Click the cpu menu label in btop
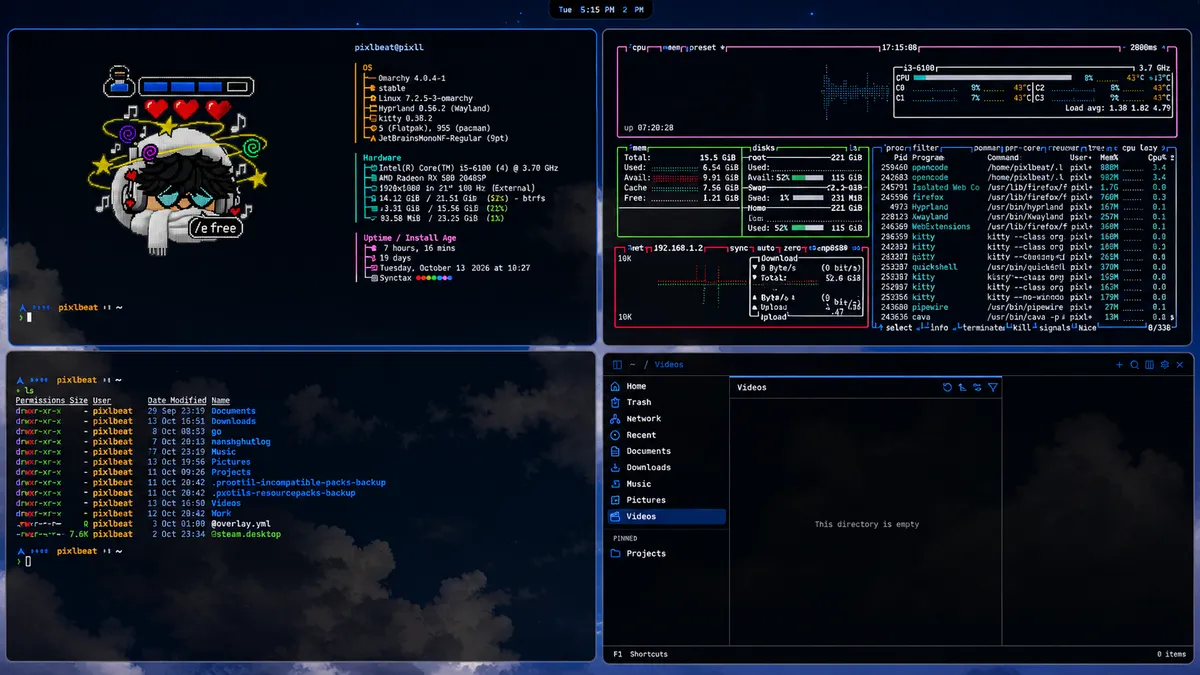The width and height of the screenshot is (1200, 675). [x=638, y=47]
